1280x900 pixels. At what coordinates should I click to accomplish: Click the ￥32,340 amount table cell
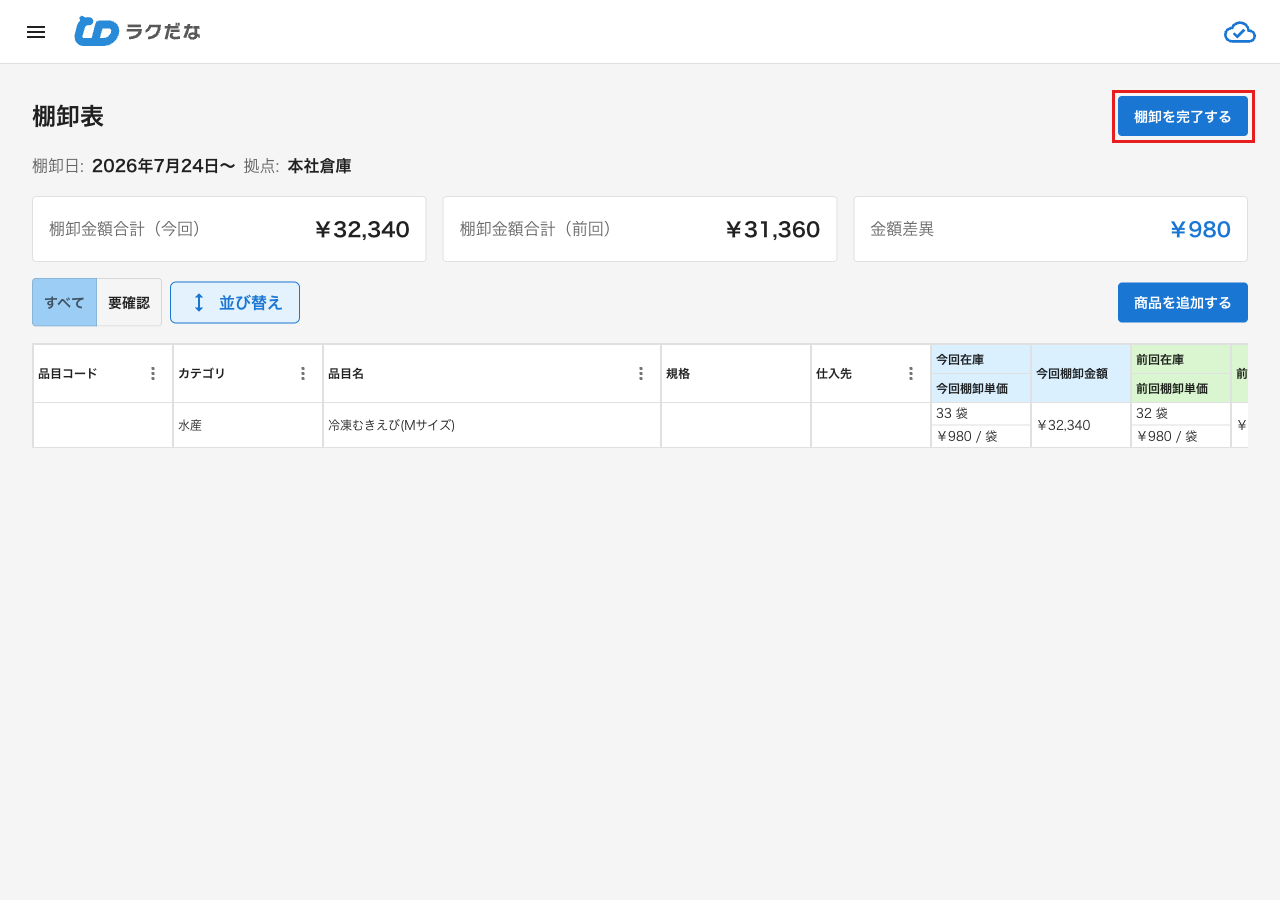(x=1081, y=425)
